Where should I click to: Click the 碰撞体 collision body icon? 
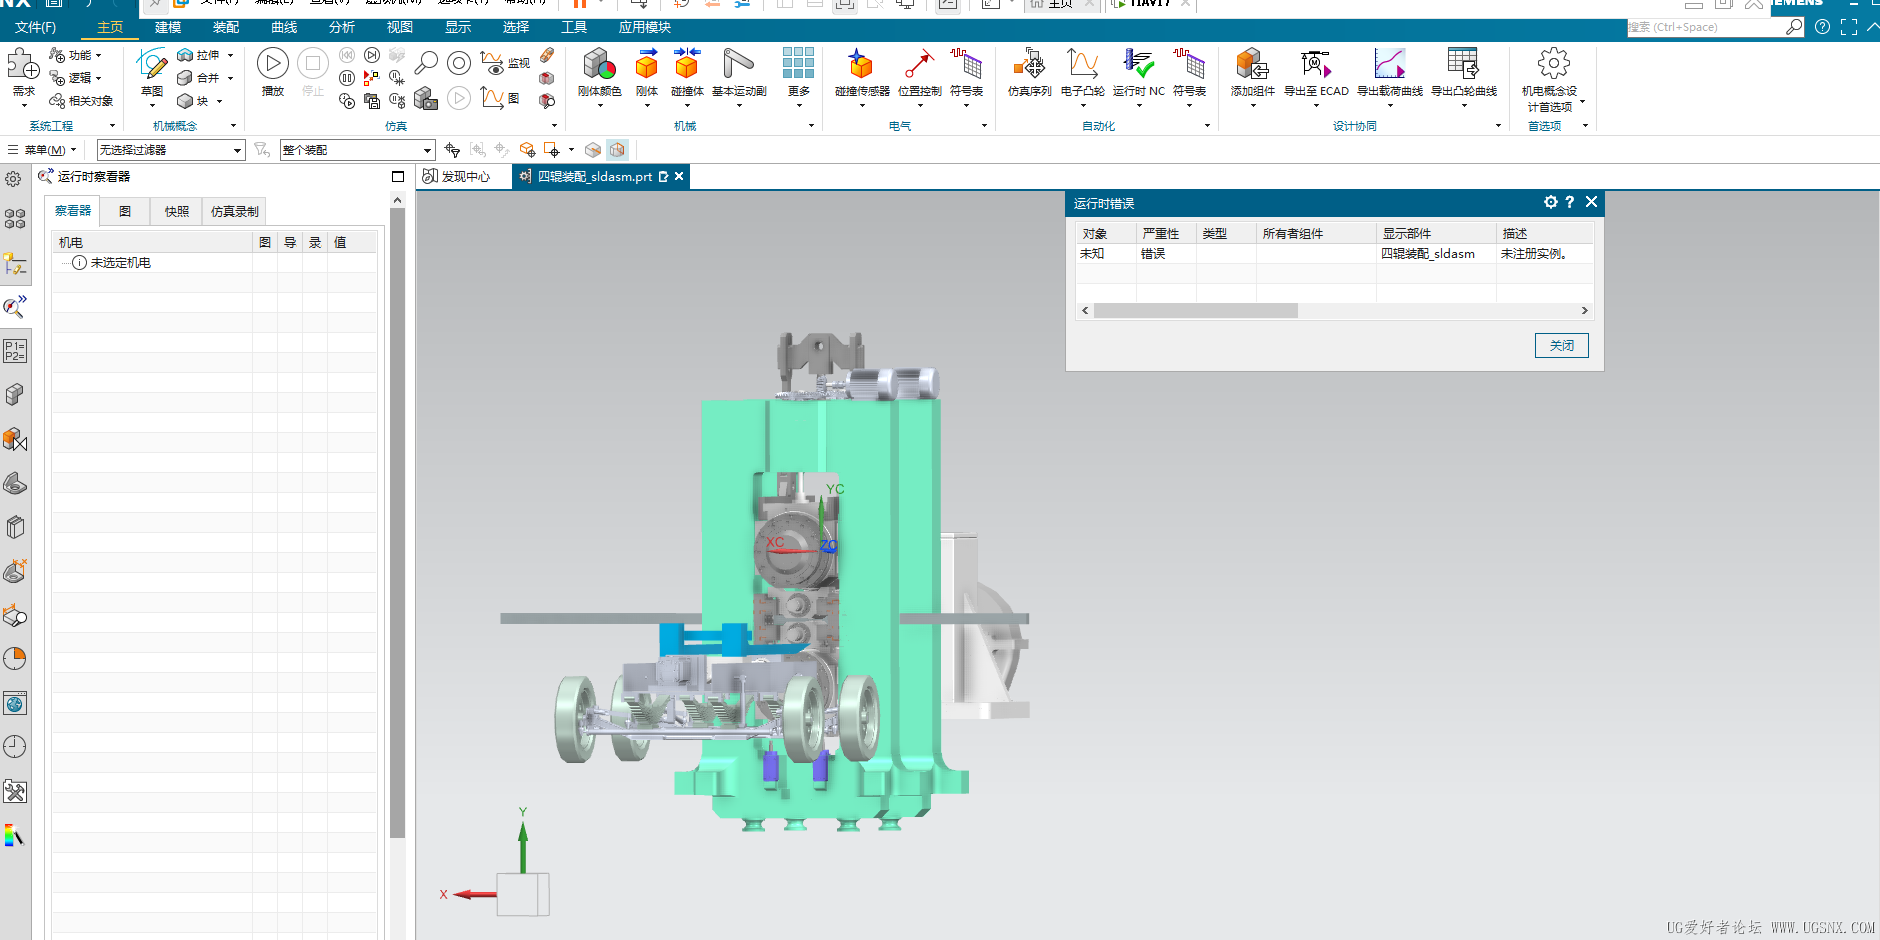(687, 66)
